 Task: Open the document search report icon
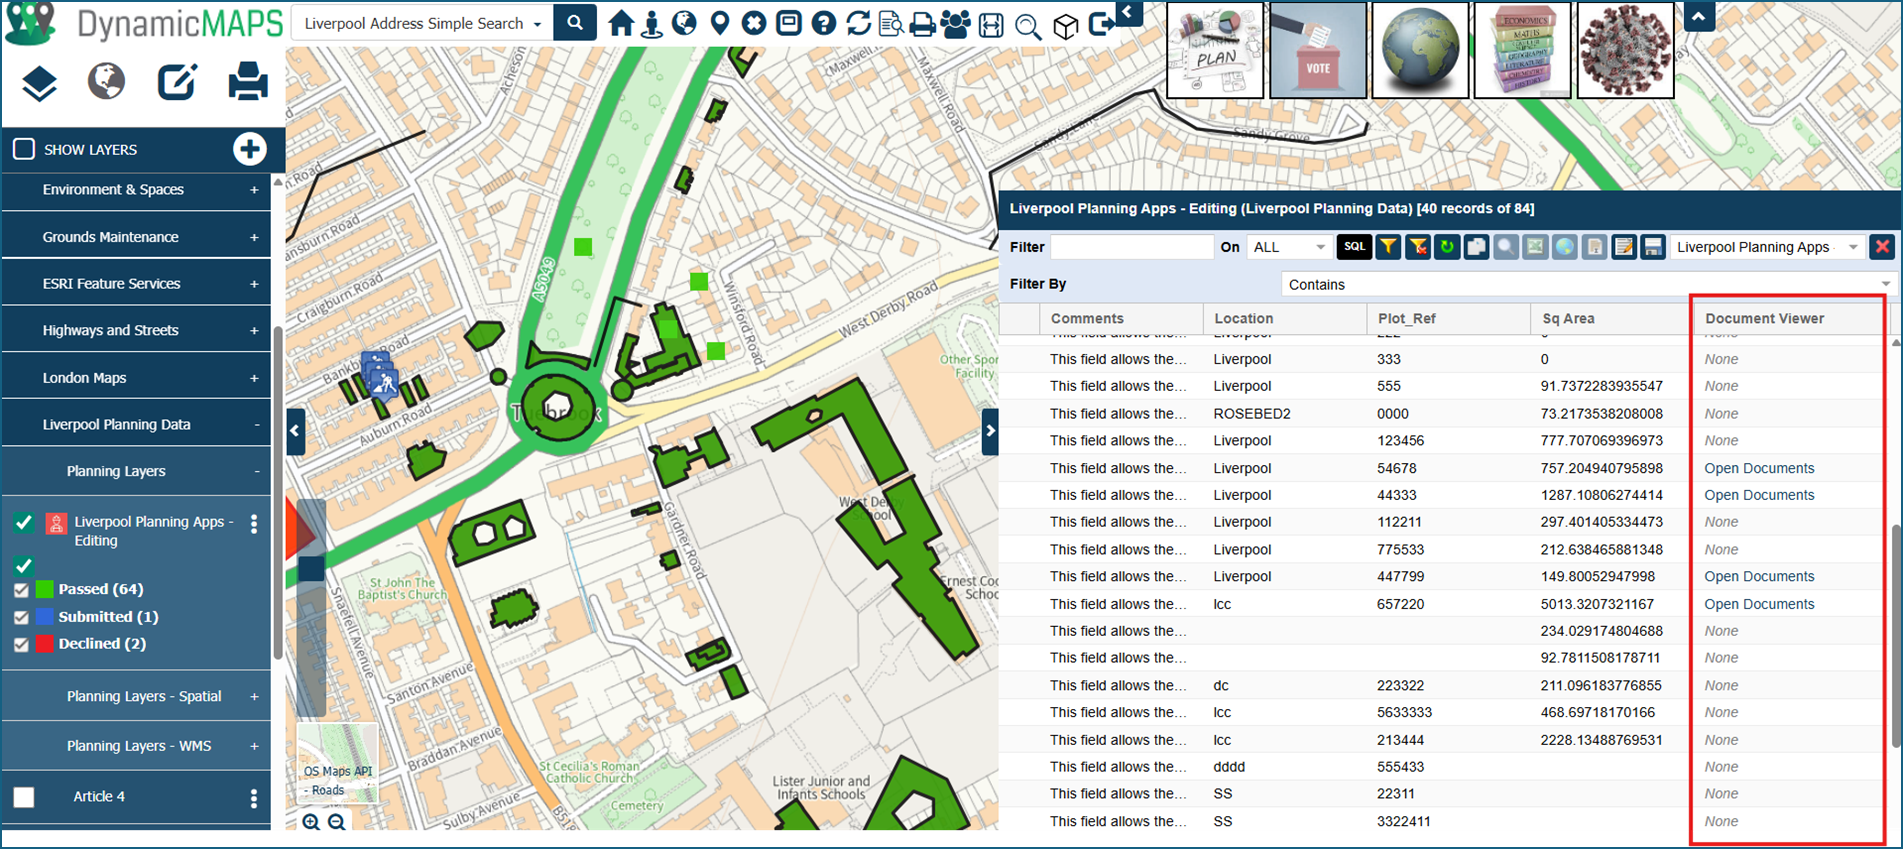891,24
